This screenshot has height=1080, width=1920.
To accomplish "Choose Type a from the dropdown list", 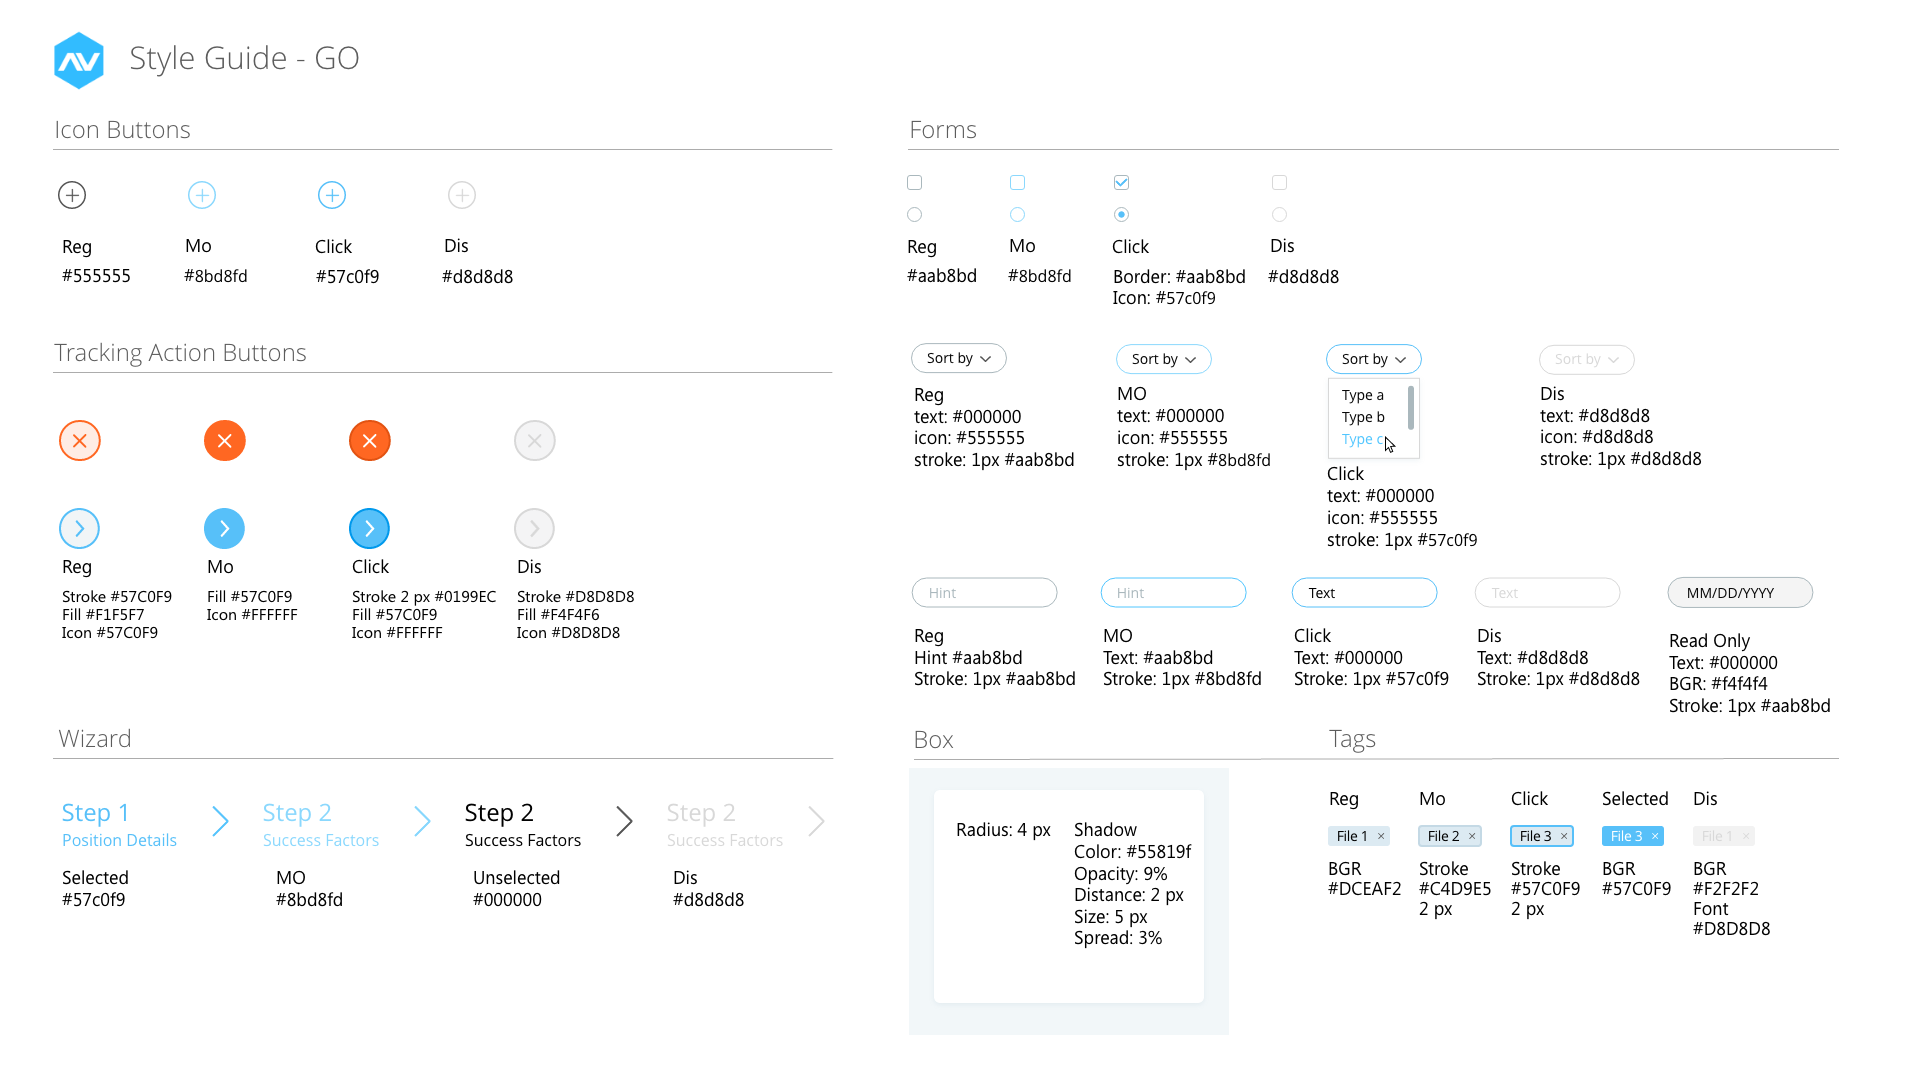I will click(1363, 395).
